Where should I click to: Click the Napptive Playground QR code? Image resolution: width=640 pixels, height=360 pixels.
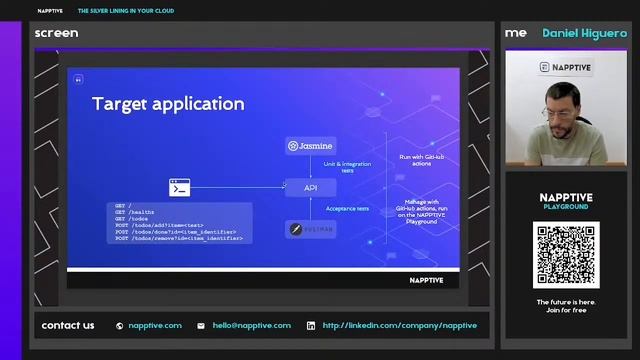566,255
